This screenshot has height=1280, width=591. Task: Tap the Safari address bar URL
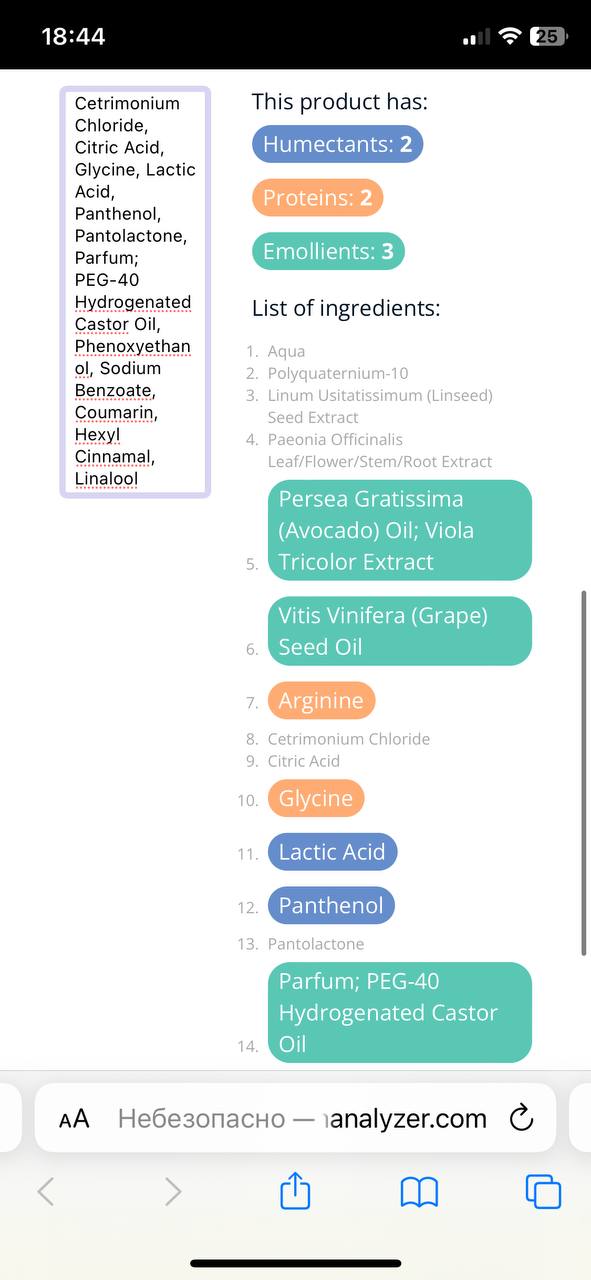coord(302,1118)
